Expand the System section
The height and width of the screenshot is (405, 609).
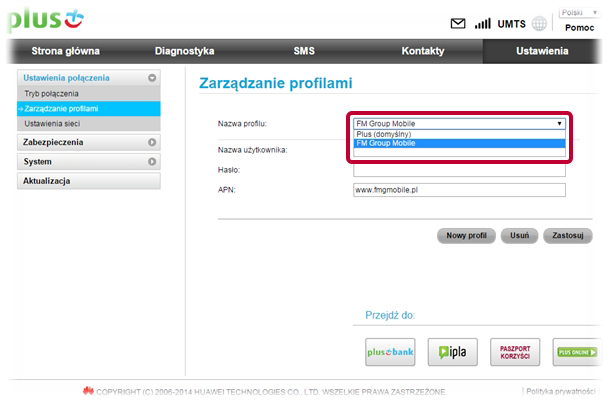(89, 162)
